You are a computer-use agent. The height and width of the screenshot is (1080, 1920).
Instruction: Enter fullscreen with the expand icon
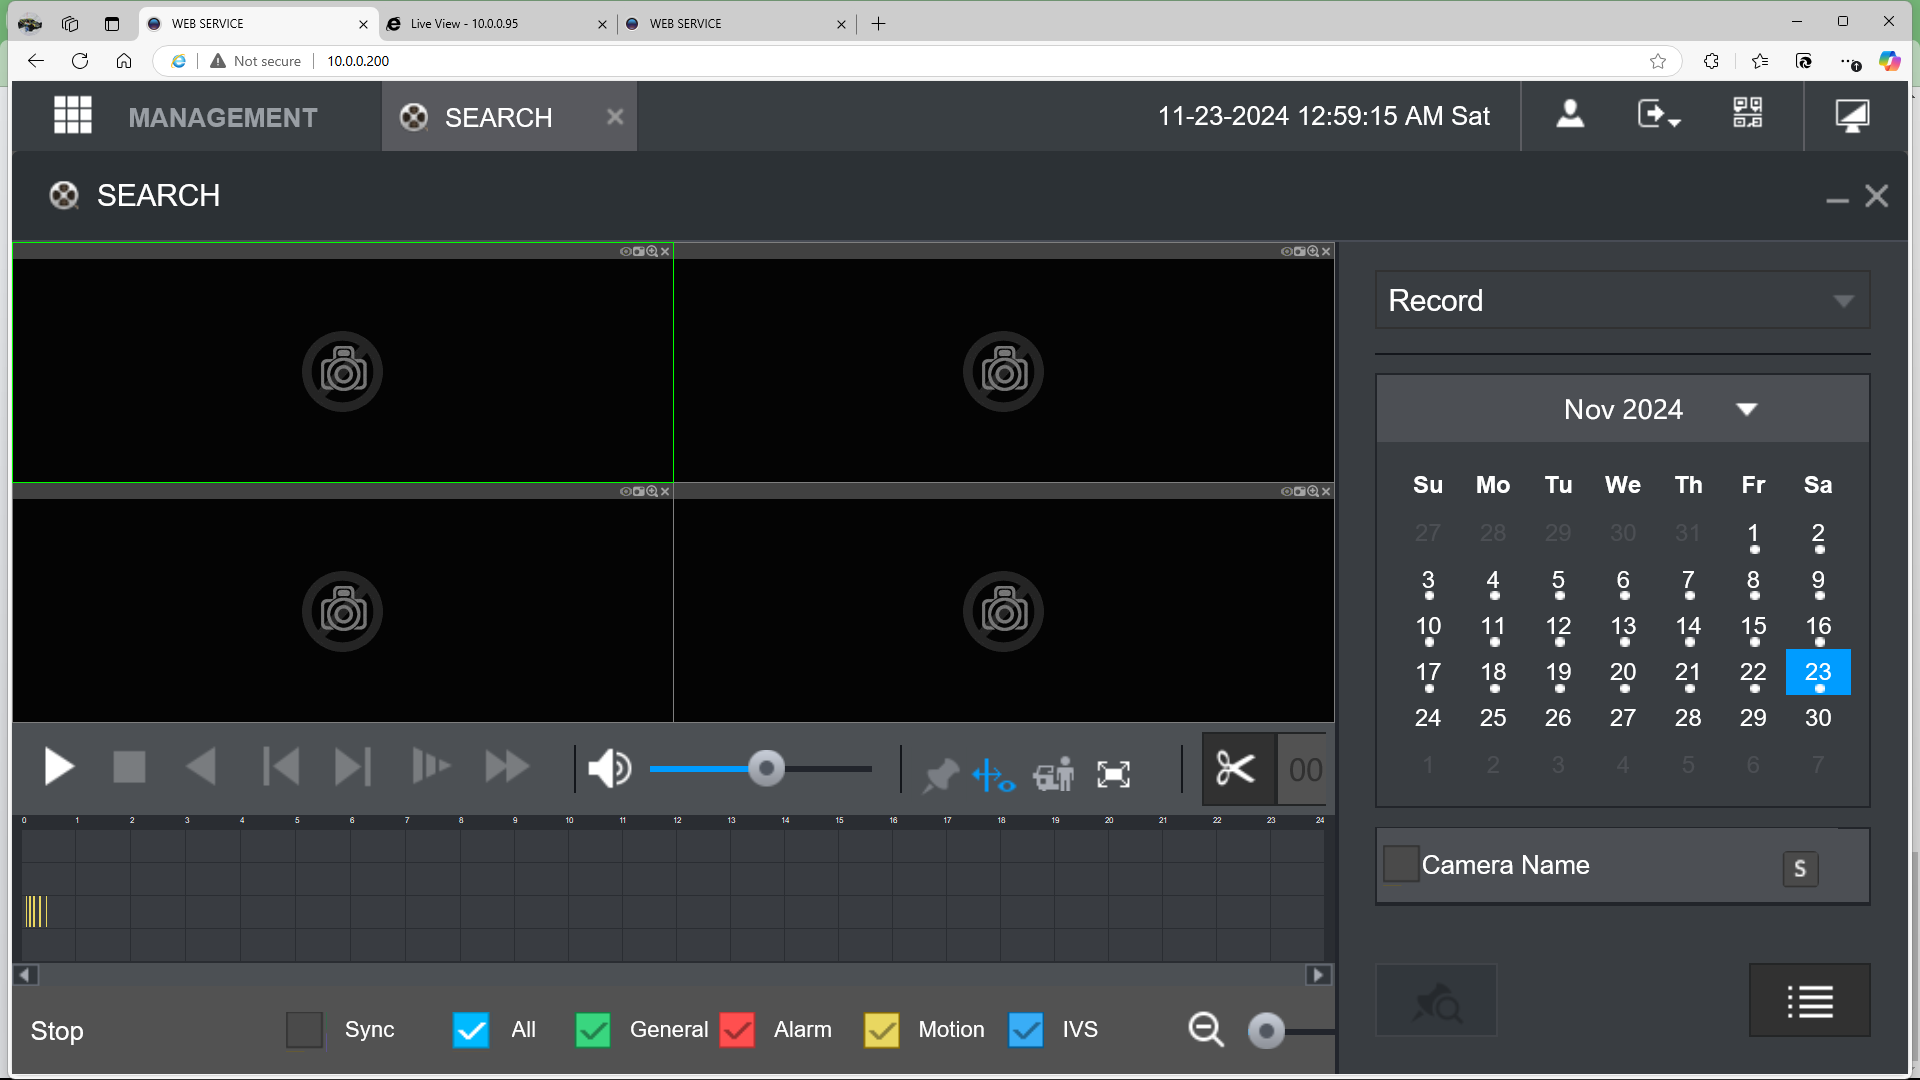point(1114,774)
